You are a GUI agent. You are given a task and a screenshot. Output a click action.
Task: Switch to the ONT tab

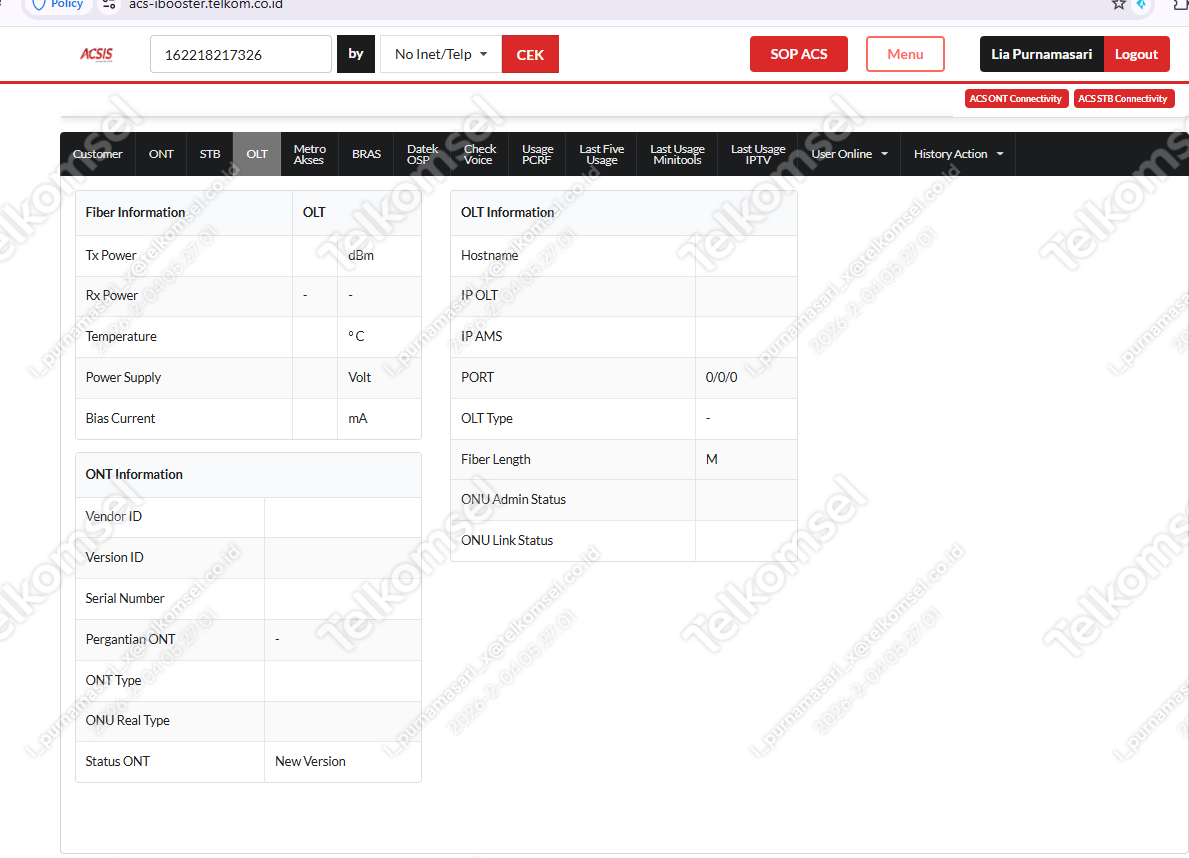161,154
